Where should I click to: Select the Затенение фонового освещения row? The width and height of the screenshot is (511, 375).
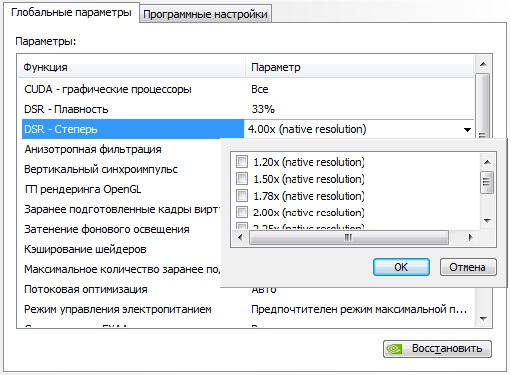pyautogui.click(x=121, y=229)
